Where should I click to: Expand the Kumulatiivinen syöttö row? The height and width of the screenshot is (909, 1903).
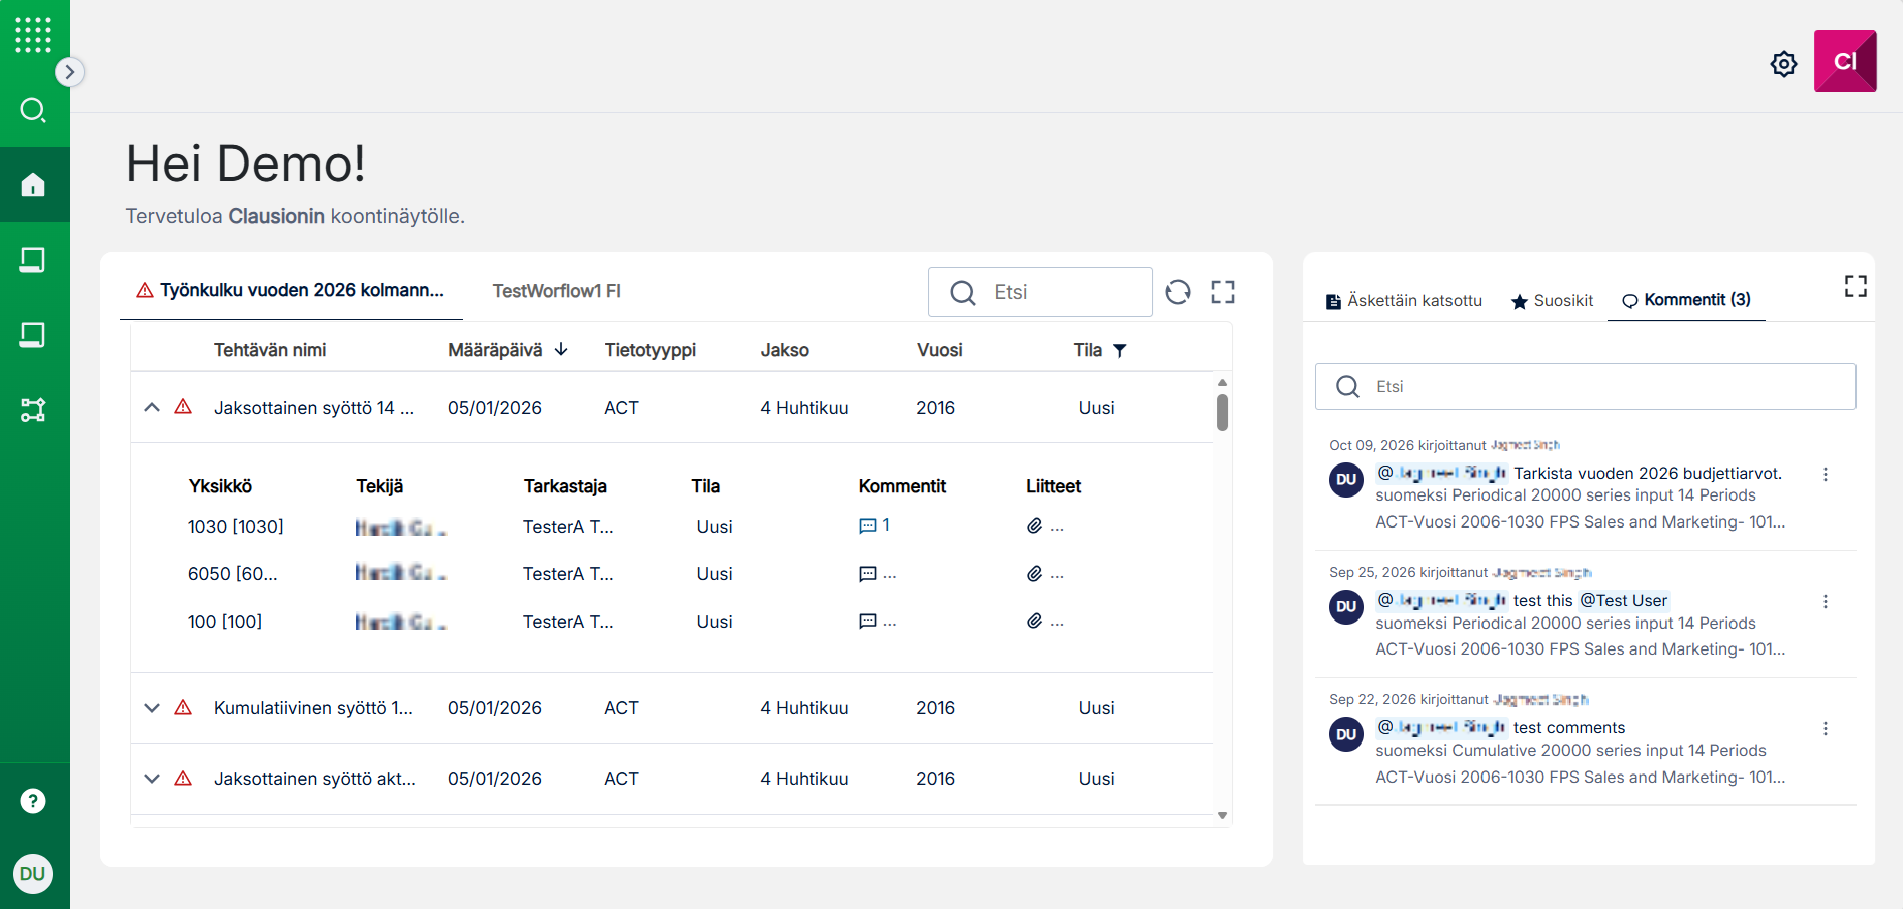[152, 708]
